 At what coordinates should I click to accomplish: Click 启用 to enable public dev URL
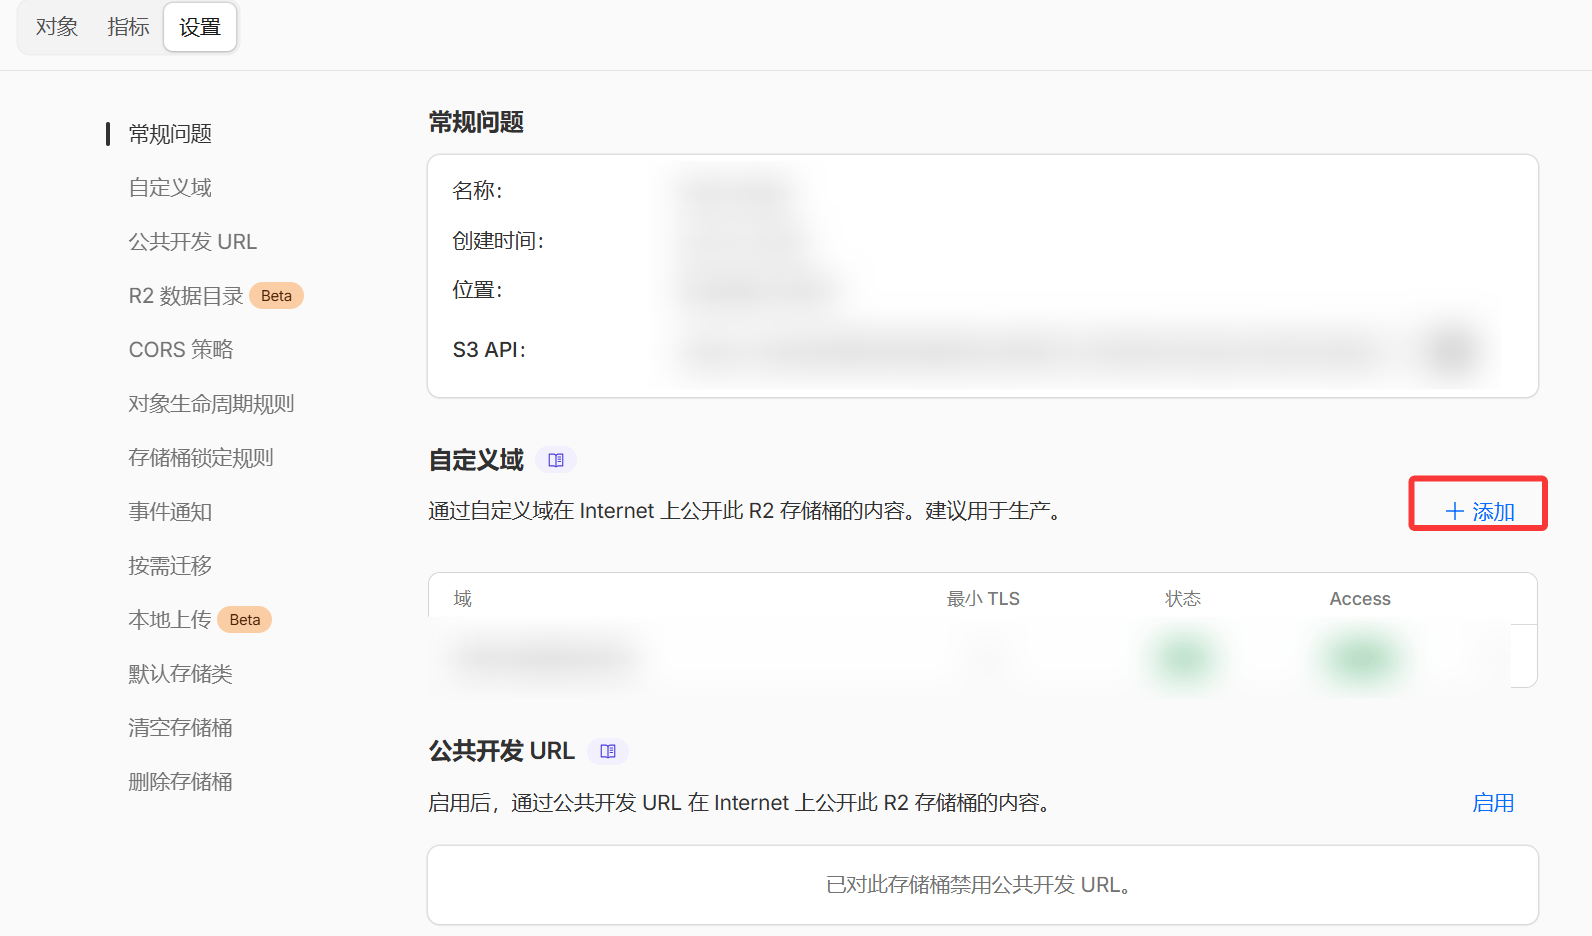pos(1493,803)
